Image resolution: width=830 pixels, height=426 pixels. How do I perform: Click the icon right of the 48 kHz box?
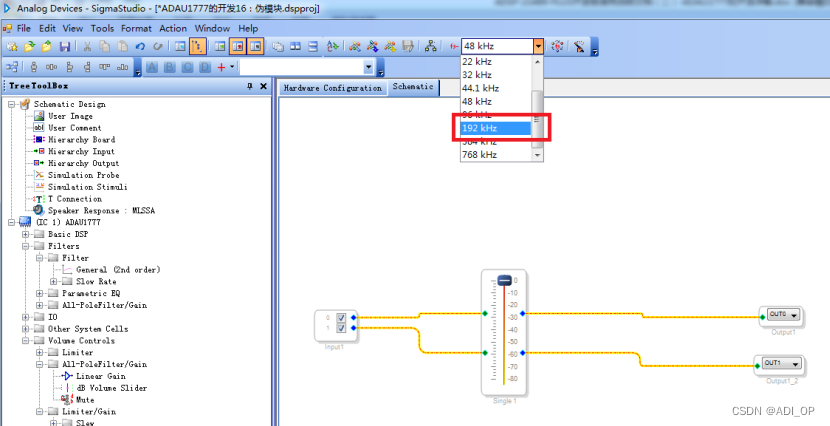tap(557, 47)
